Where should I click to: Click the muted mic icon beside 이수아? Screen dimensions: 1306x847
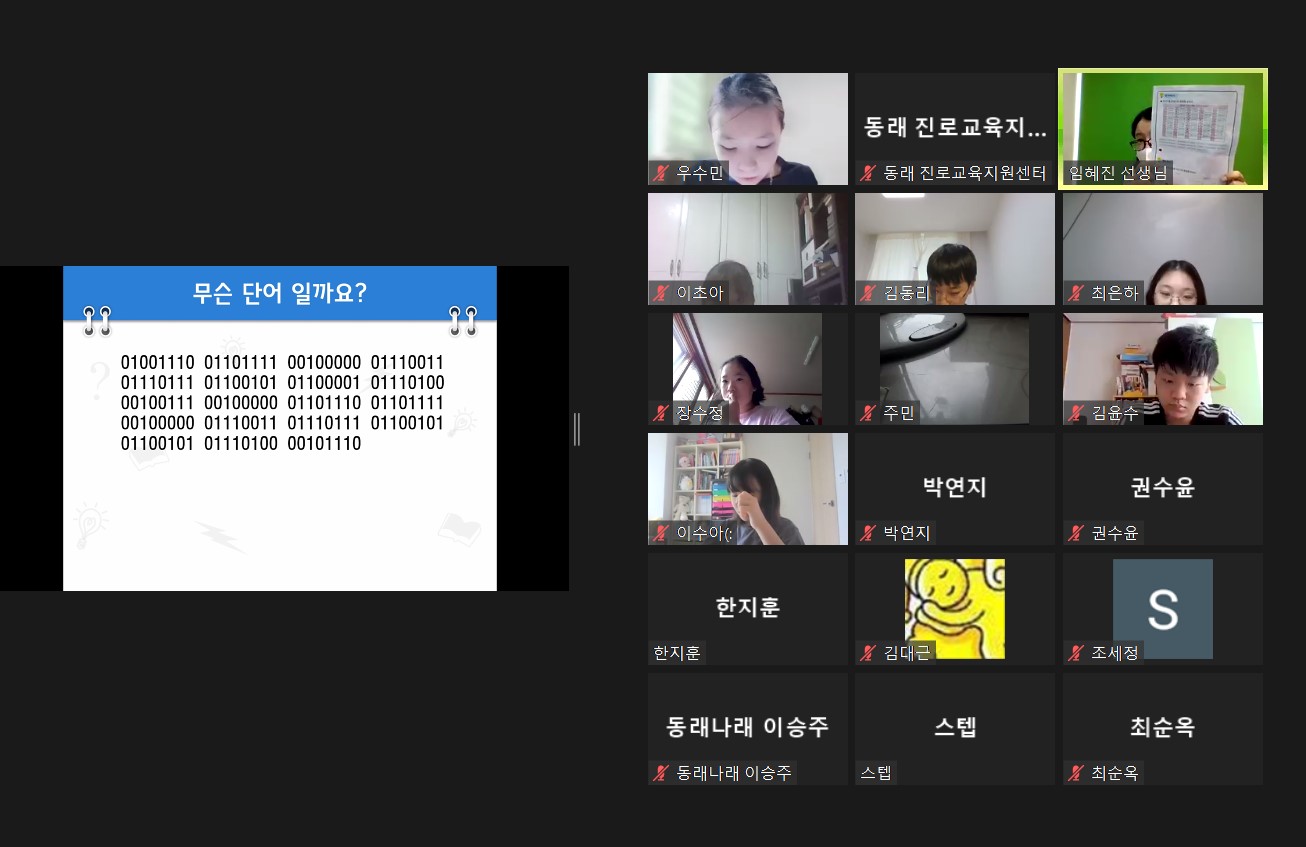[661, 533]
